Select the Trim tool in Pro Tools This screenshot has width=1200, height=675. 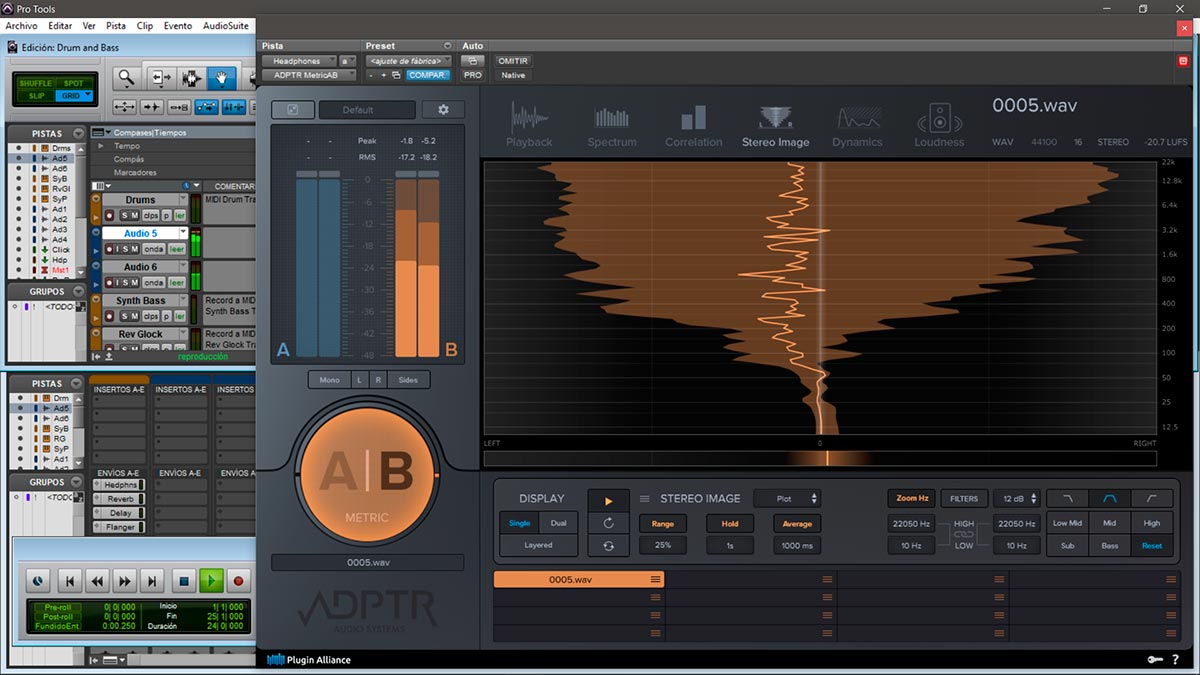coord(160,78)
